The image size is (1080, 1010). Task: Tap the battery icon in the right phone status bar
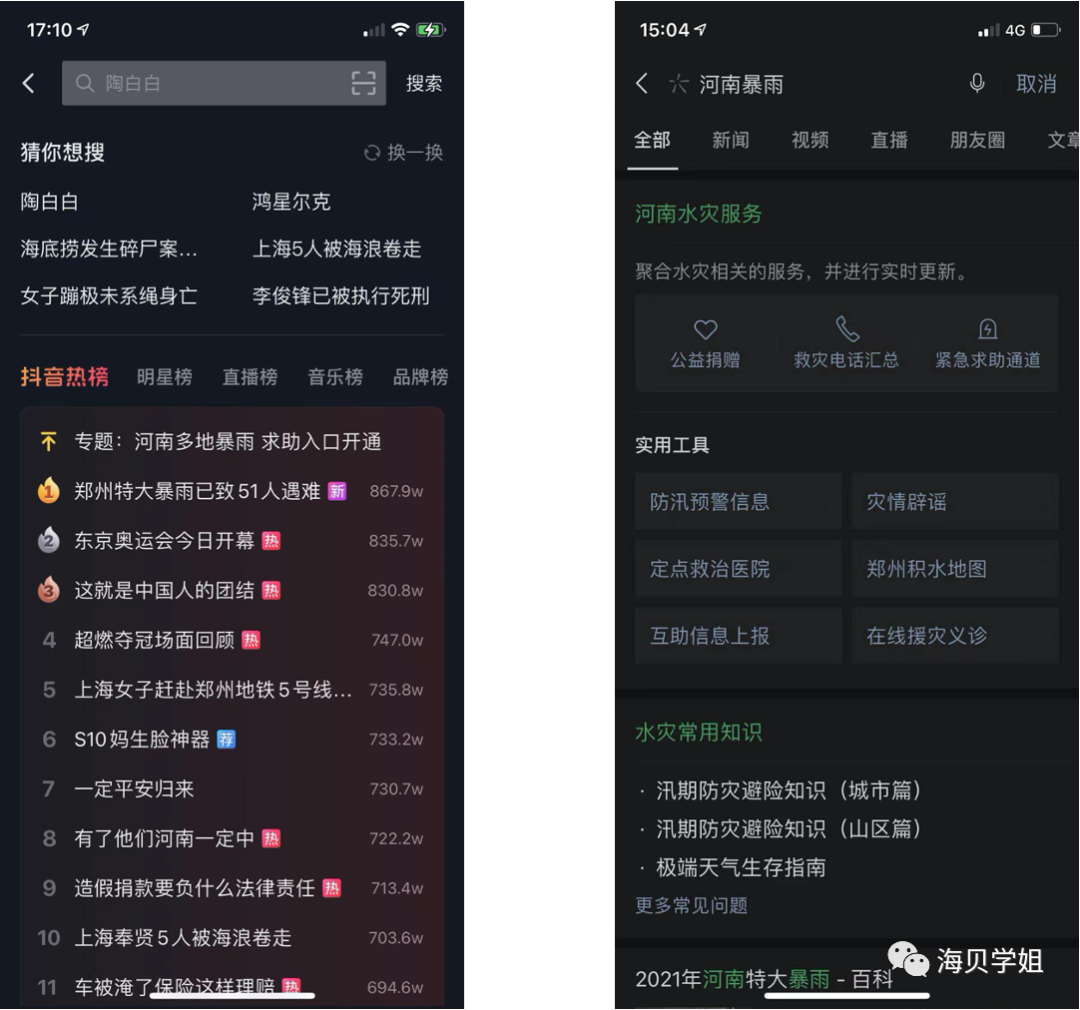point(1046,30)
